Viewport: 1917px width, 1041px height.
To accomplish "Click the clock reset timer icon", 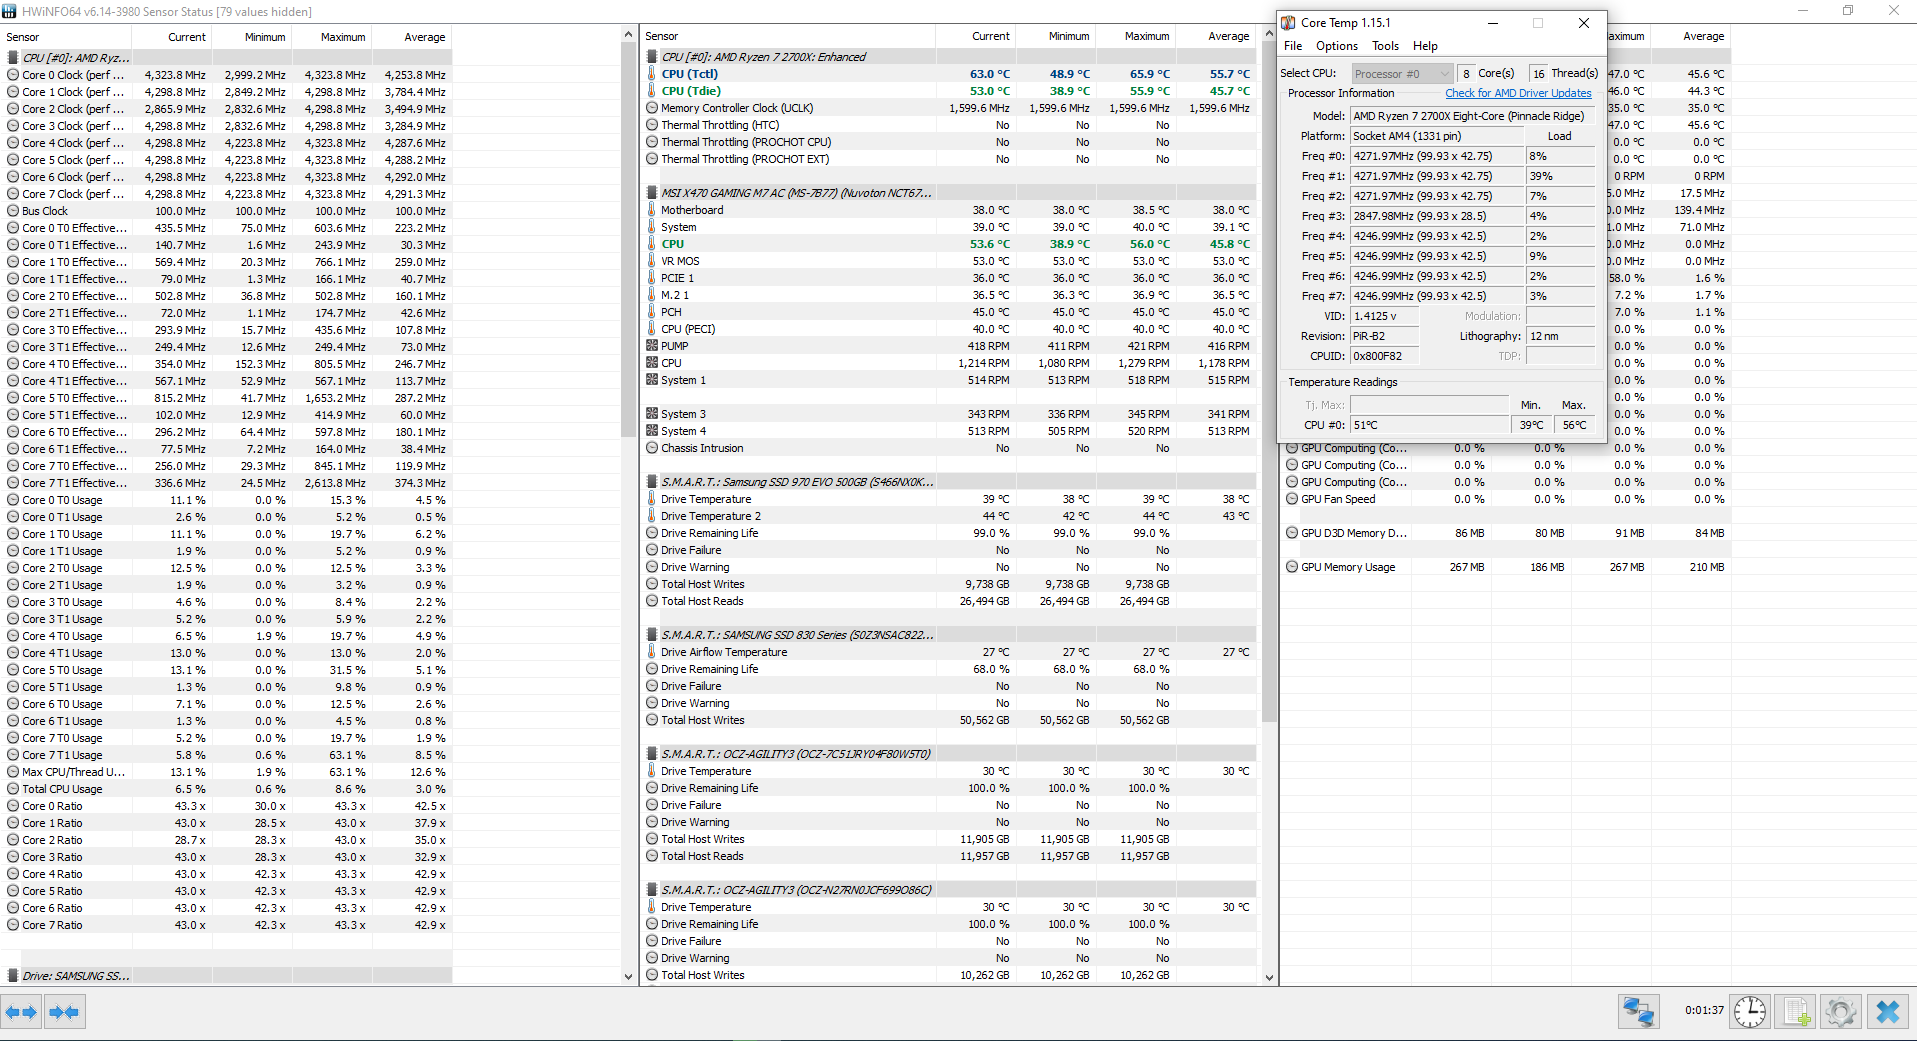I will coord(1750,1012).
